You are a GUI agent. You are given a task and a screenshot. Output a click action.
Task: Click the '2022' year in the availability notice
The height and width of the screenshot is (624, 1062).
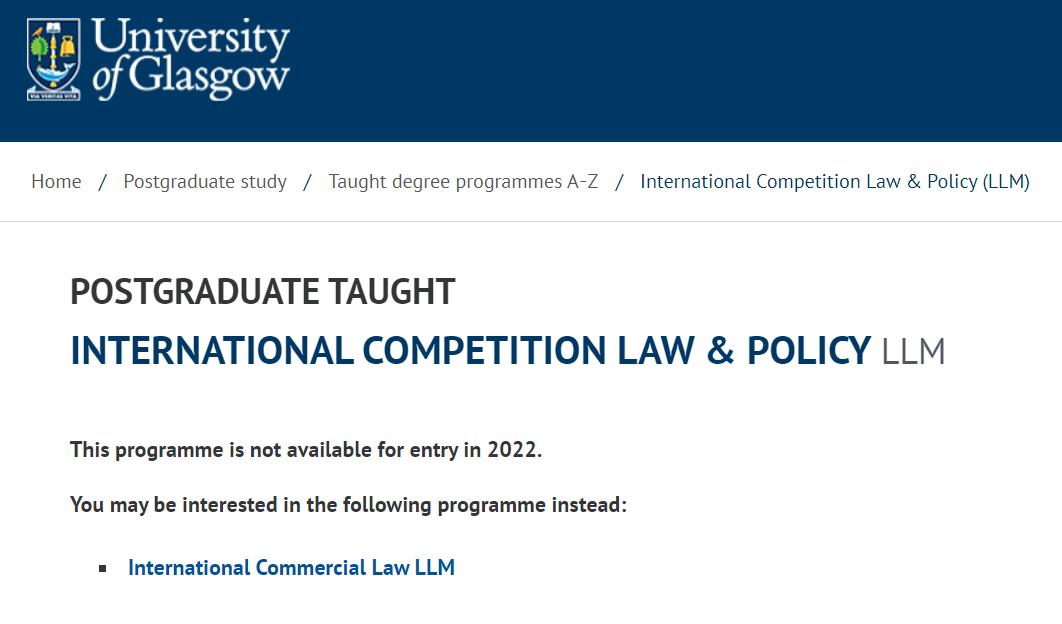point(513,450)
